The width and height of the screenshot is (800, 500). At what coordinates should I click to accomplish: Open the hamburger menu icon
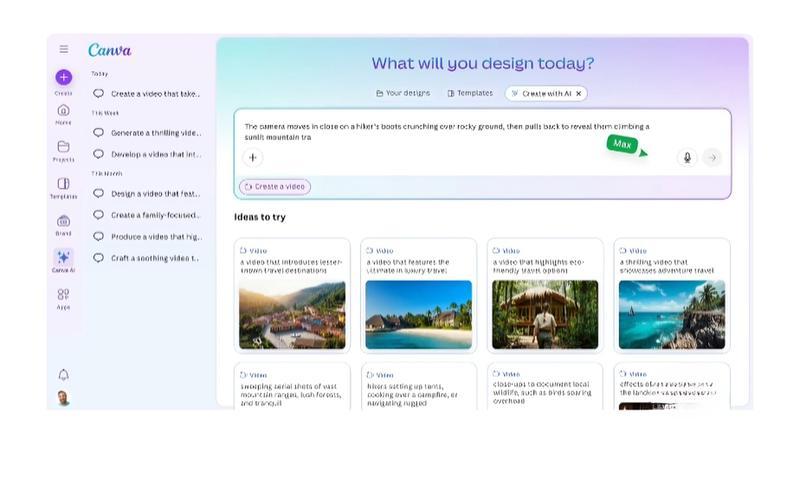(x=64, y=49)
